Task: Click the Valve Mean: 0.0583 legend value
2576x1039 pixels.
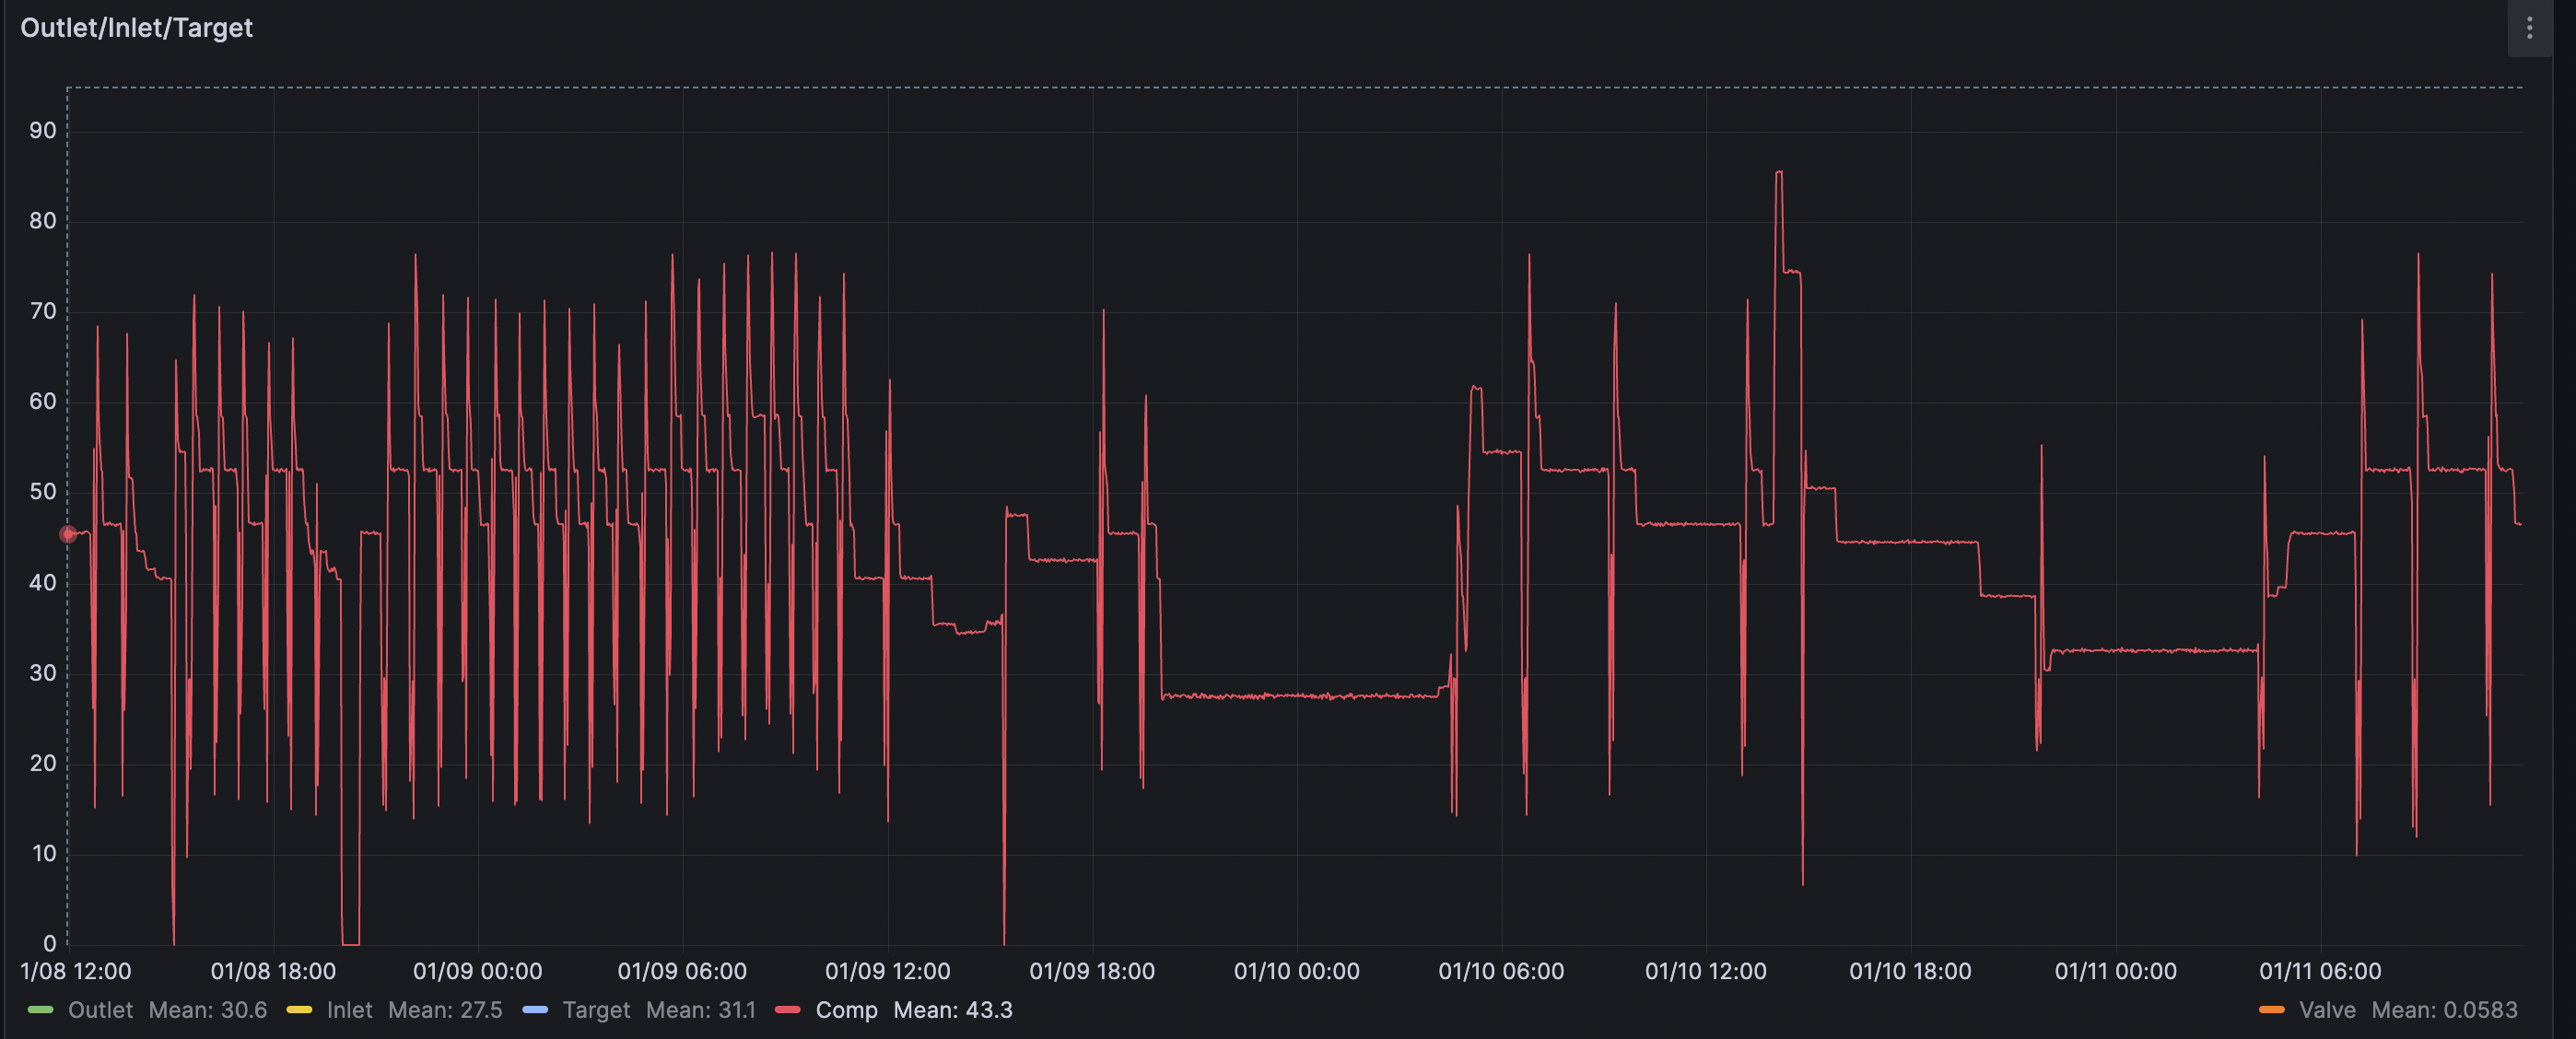Action: click(x=2444, y=1010)
